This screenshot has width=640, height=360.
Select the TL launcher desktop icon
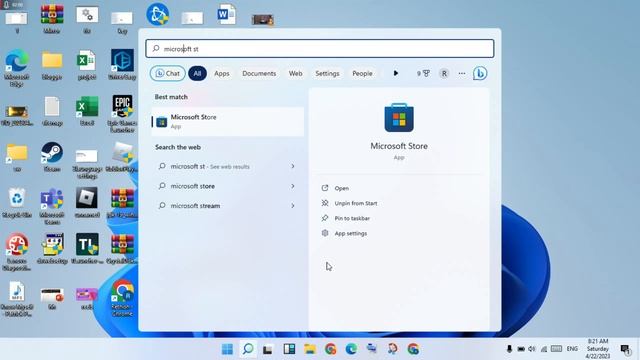coord(87,249)
